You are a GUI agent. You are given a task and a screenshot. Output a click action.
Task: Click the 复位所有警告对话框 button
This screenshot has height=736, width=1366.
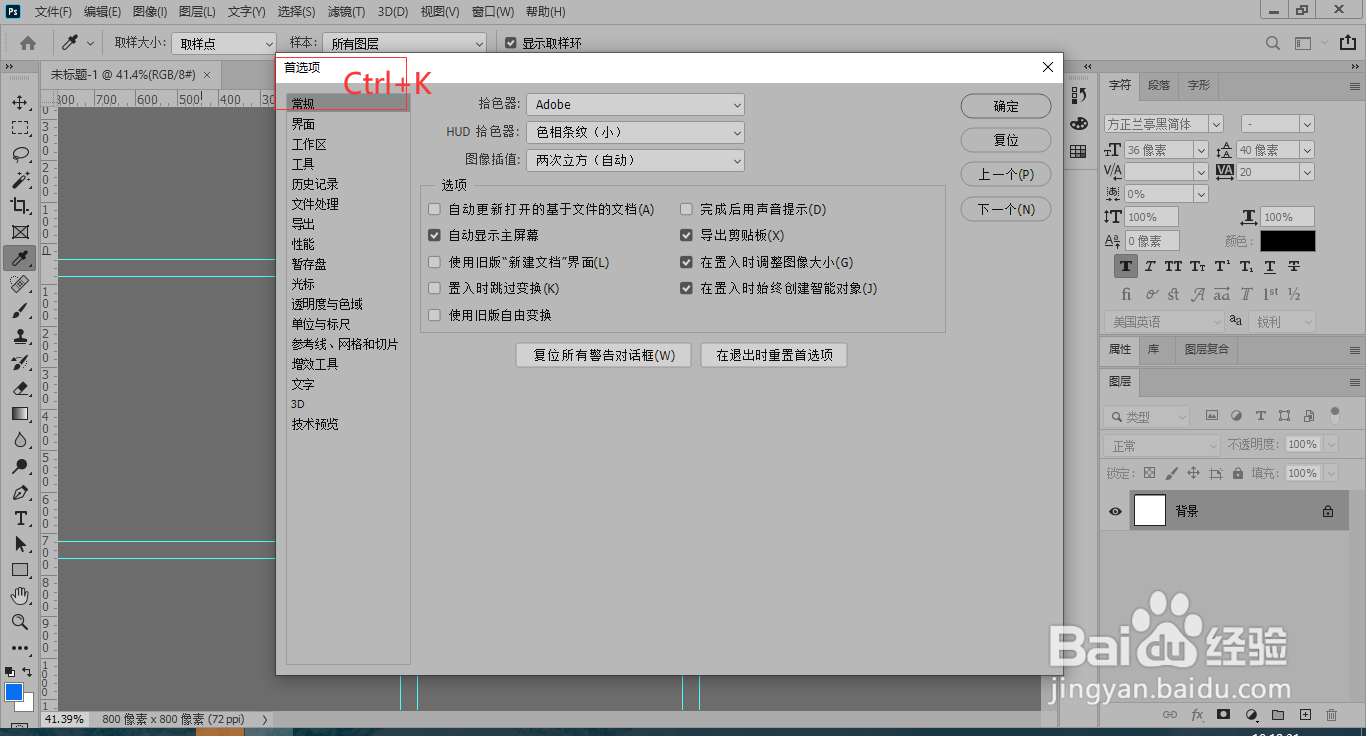(x=603, y=354)
